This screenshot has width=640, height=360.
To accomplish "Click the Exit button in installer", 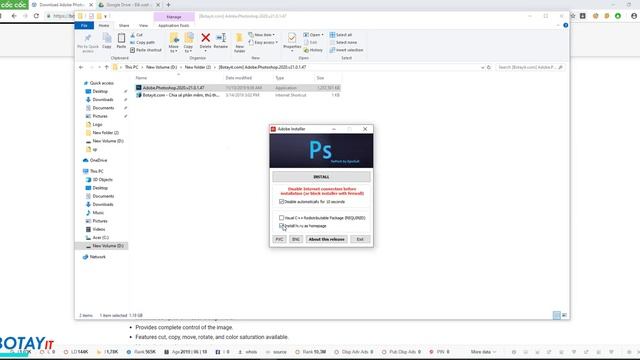I will tap(360, 239).
